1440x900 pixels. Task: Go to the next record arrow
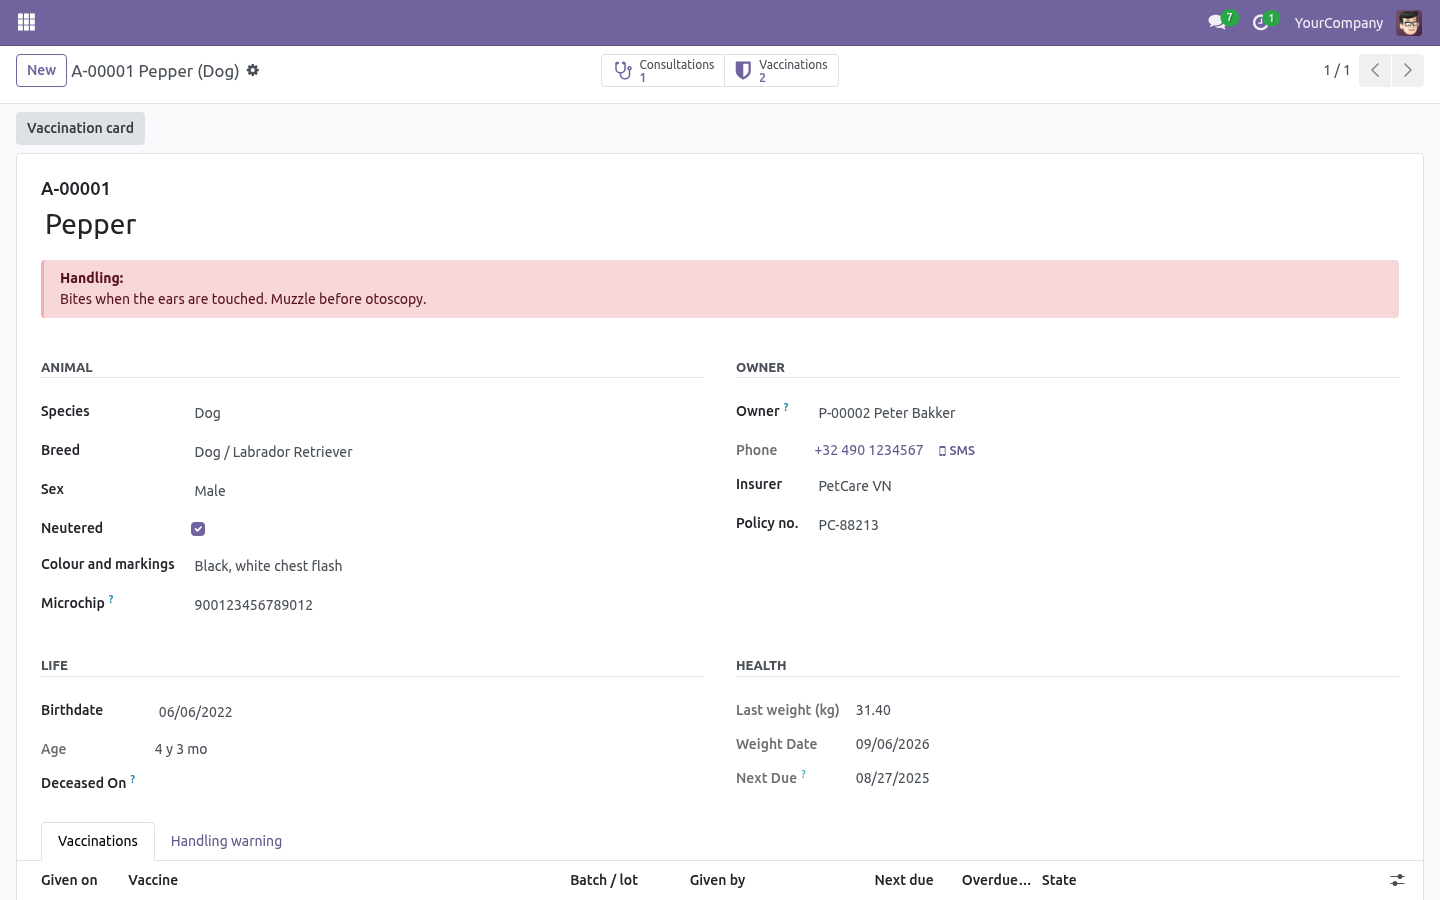coord(1407,70)
